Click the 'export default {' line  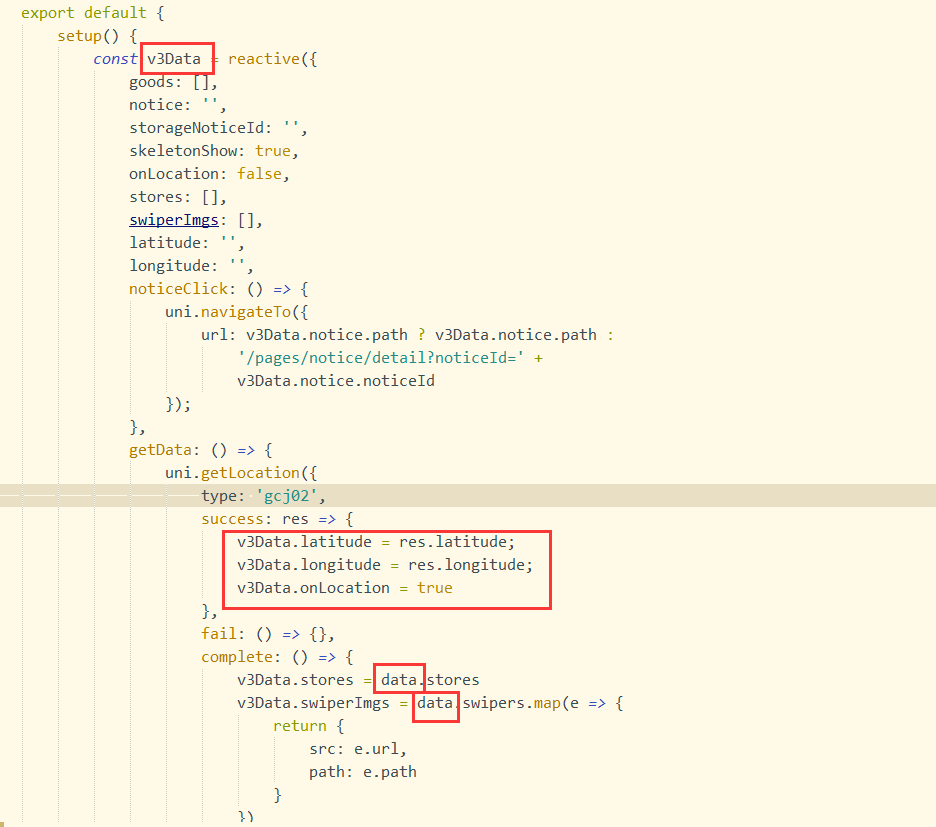(x=93, y=13)
